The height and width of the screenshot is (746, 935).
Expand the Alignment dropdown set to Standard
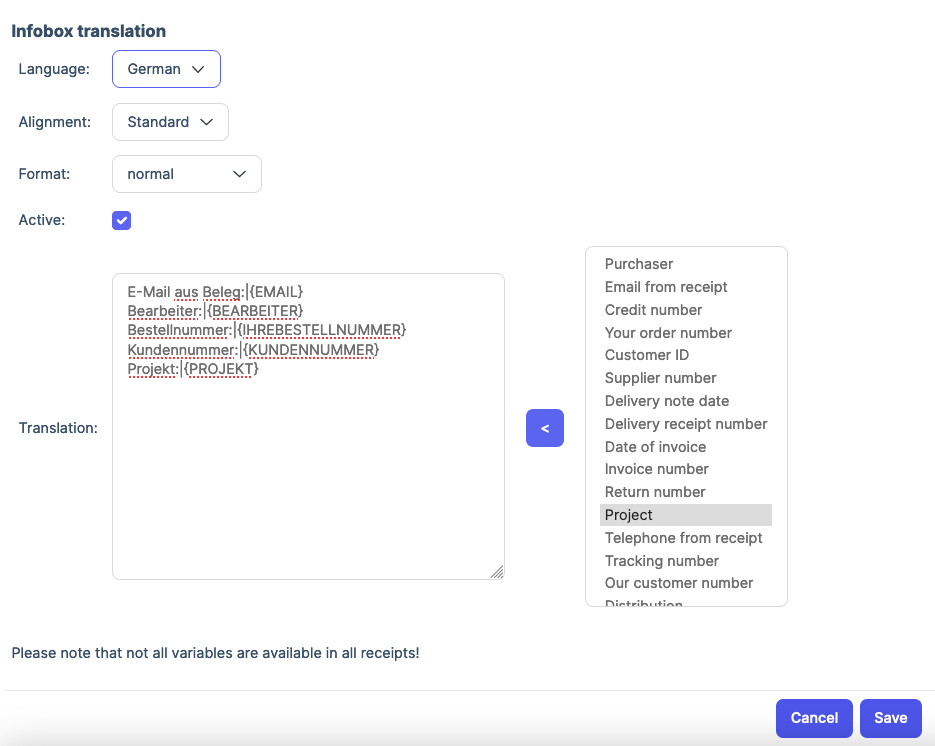coord(170,122)
